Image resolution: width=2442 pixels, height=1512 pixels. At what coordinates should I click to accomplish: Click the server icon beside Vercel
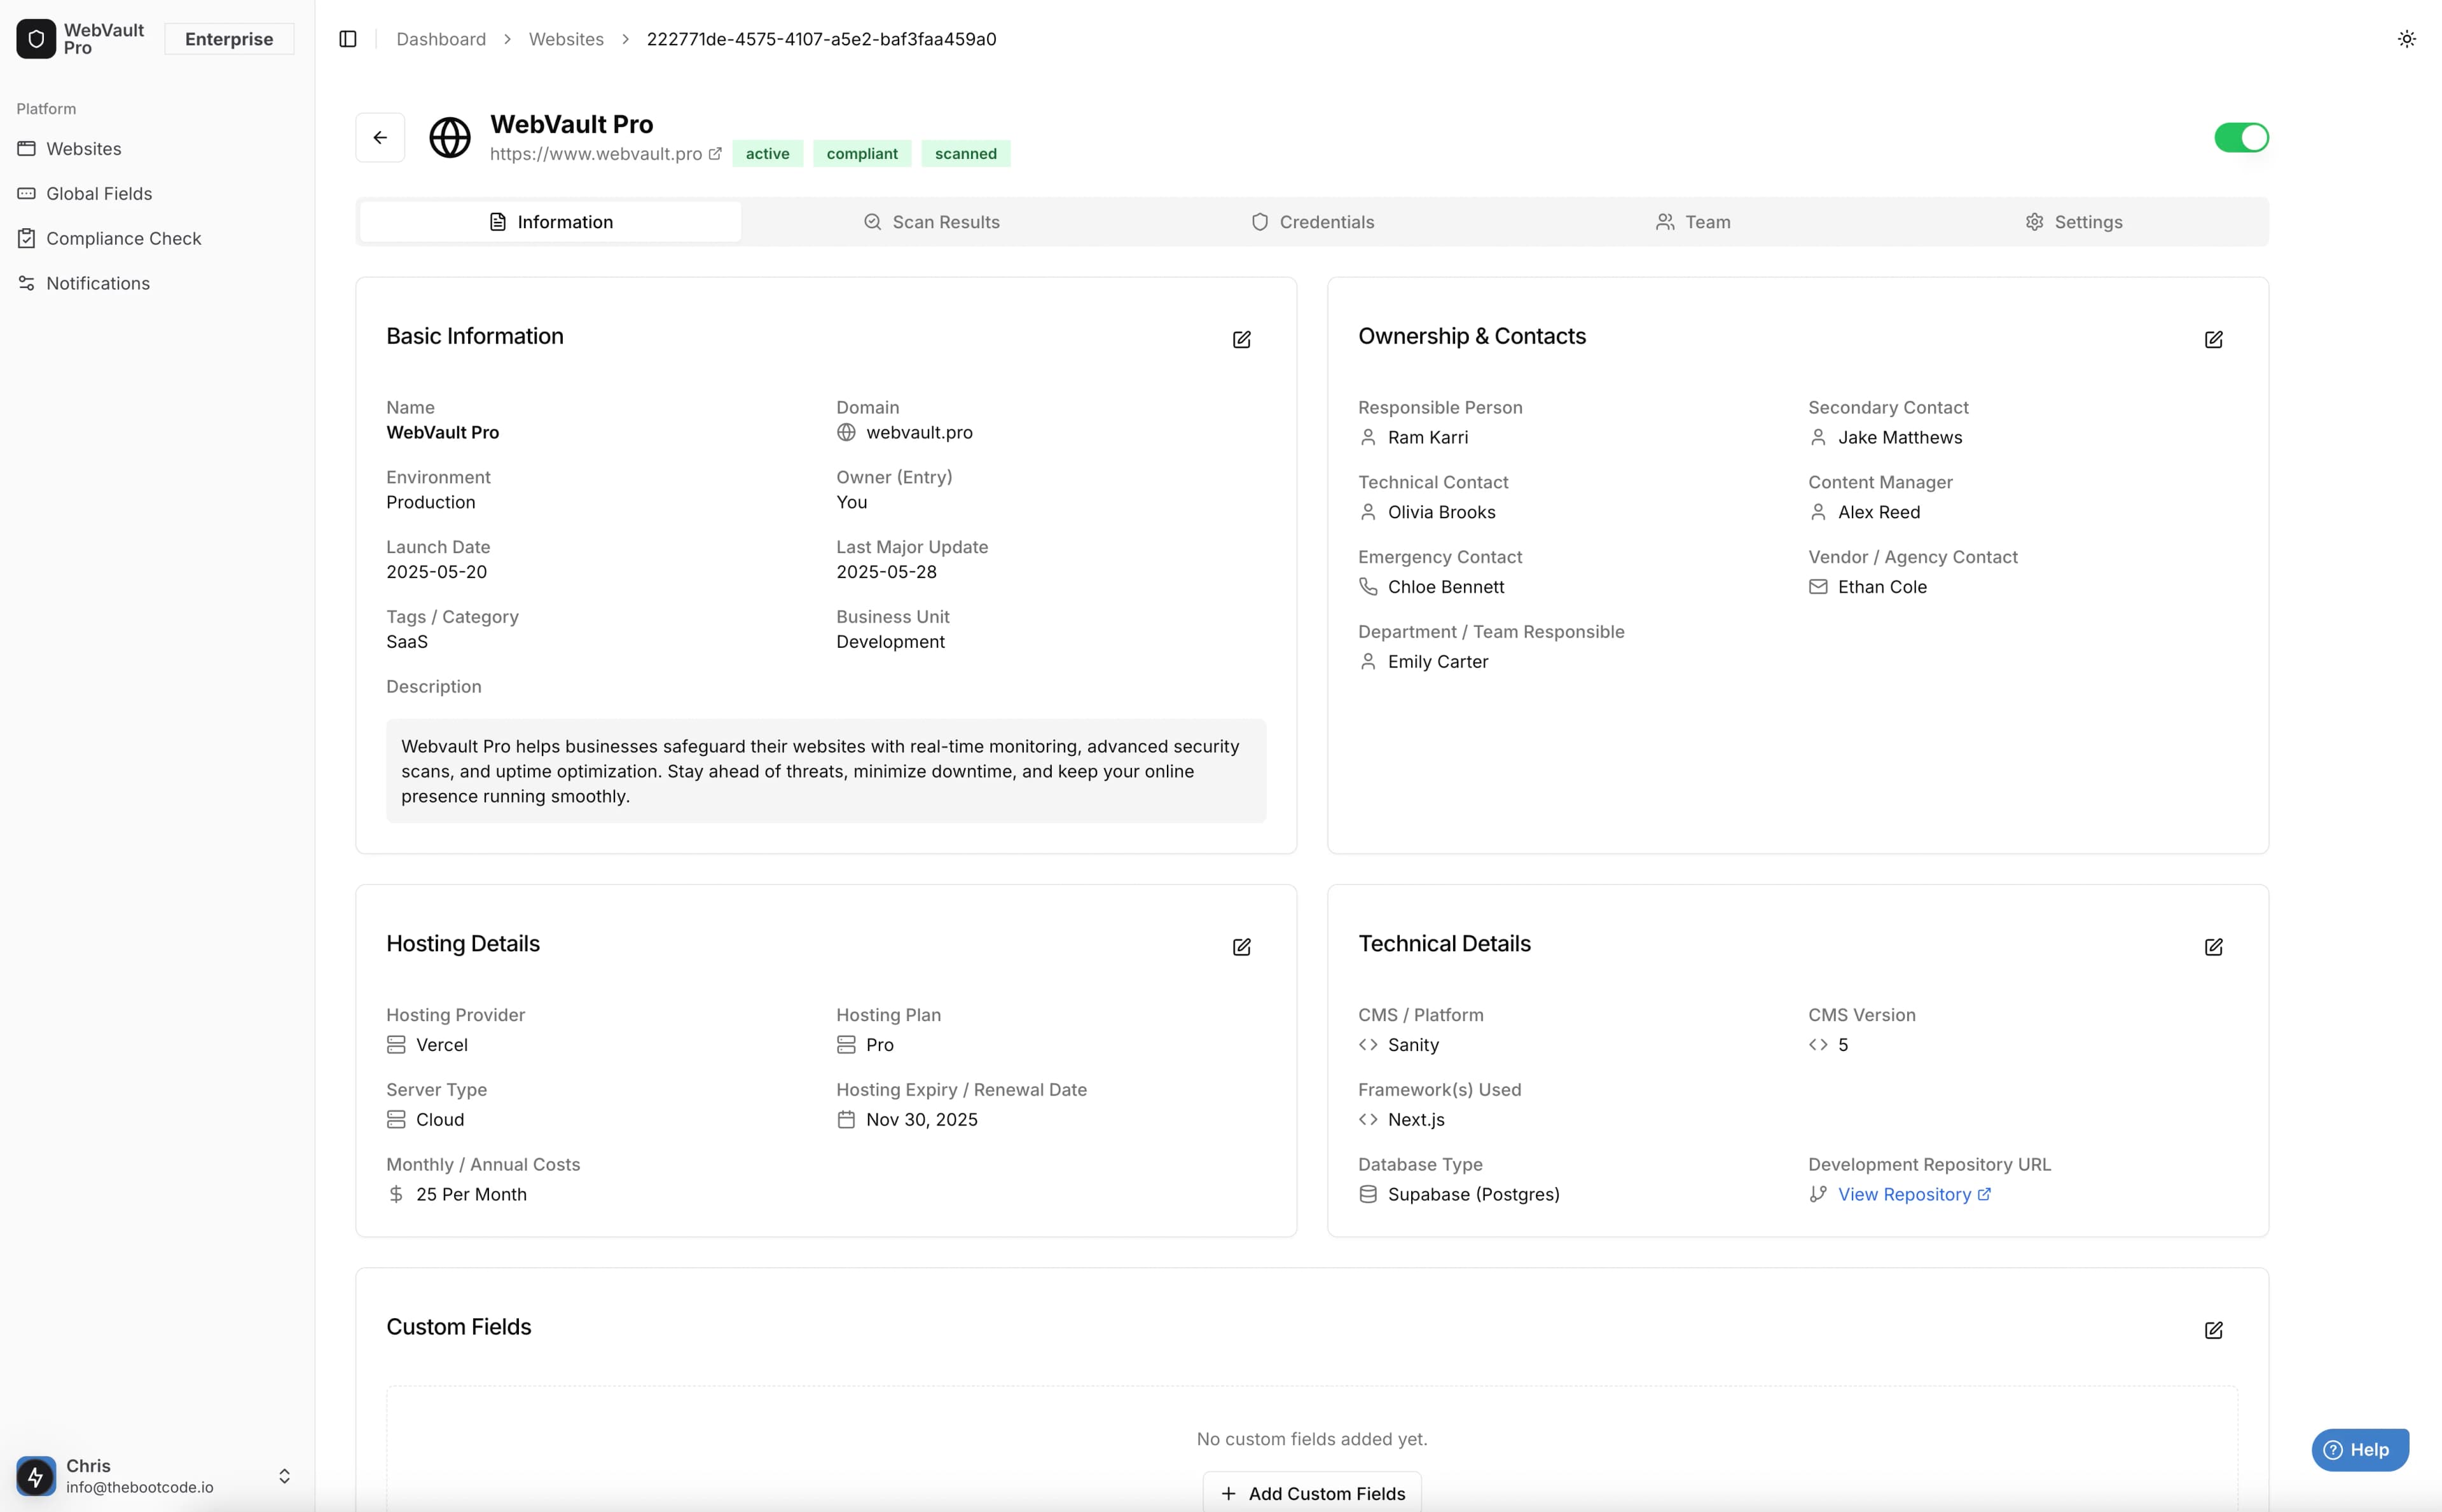396,1045
